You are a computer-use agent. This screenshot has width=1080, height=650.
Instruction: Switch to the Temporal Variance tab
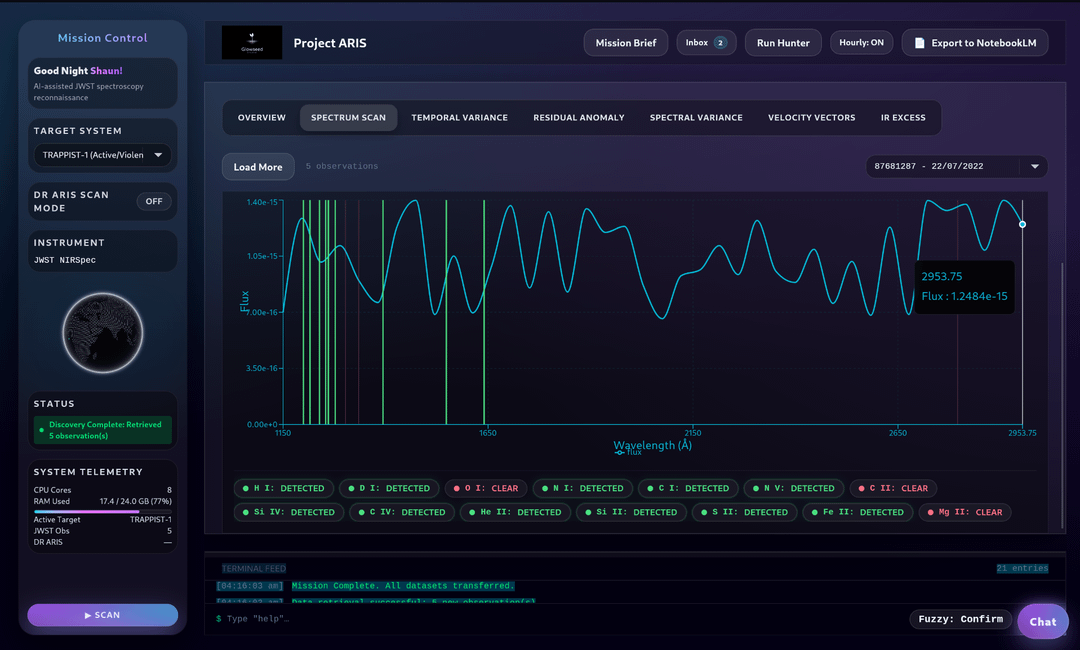(459, 118)
